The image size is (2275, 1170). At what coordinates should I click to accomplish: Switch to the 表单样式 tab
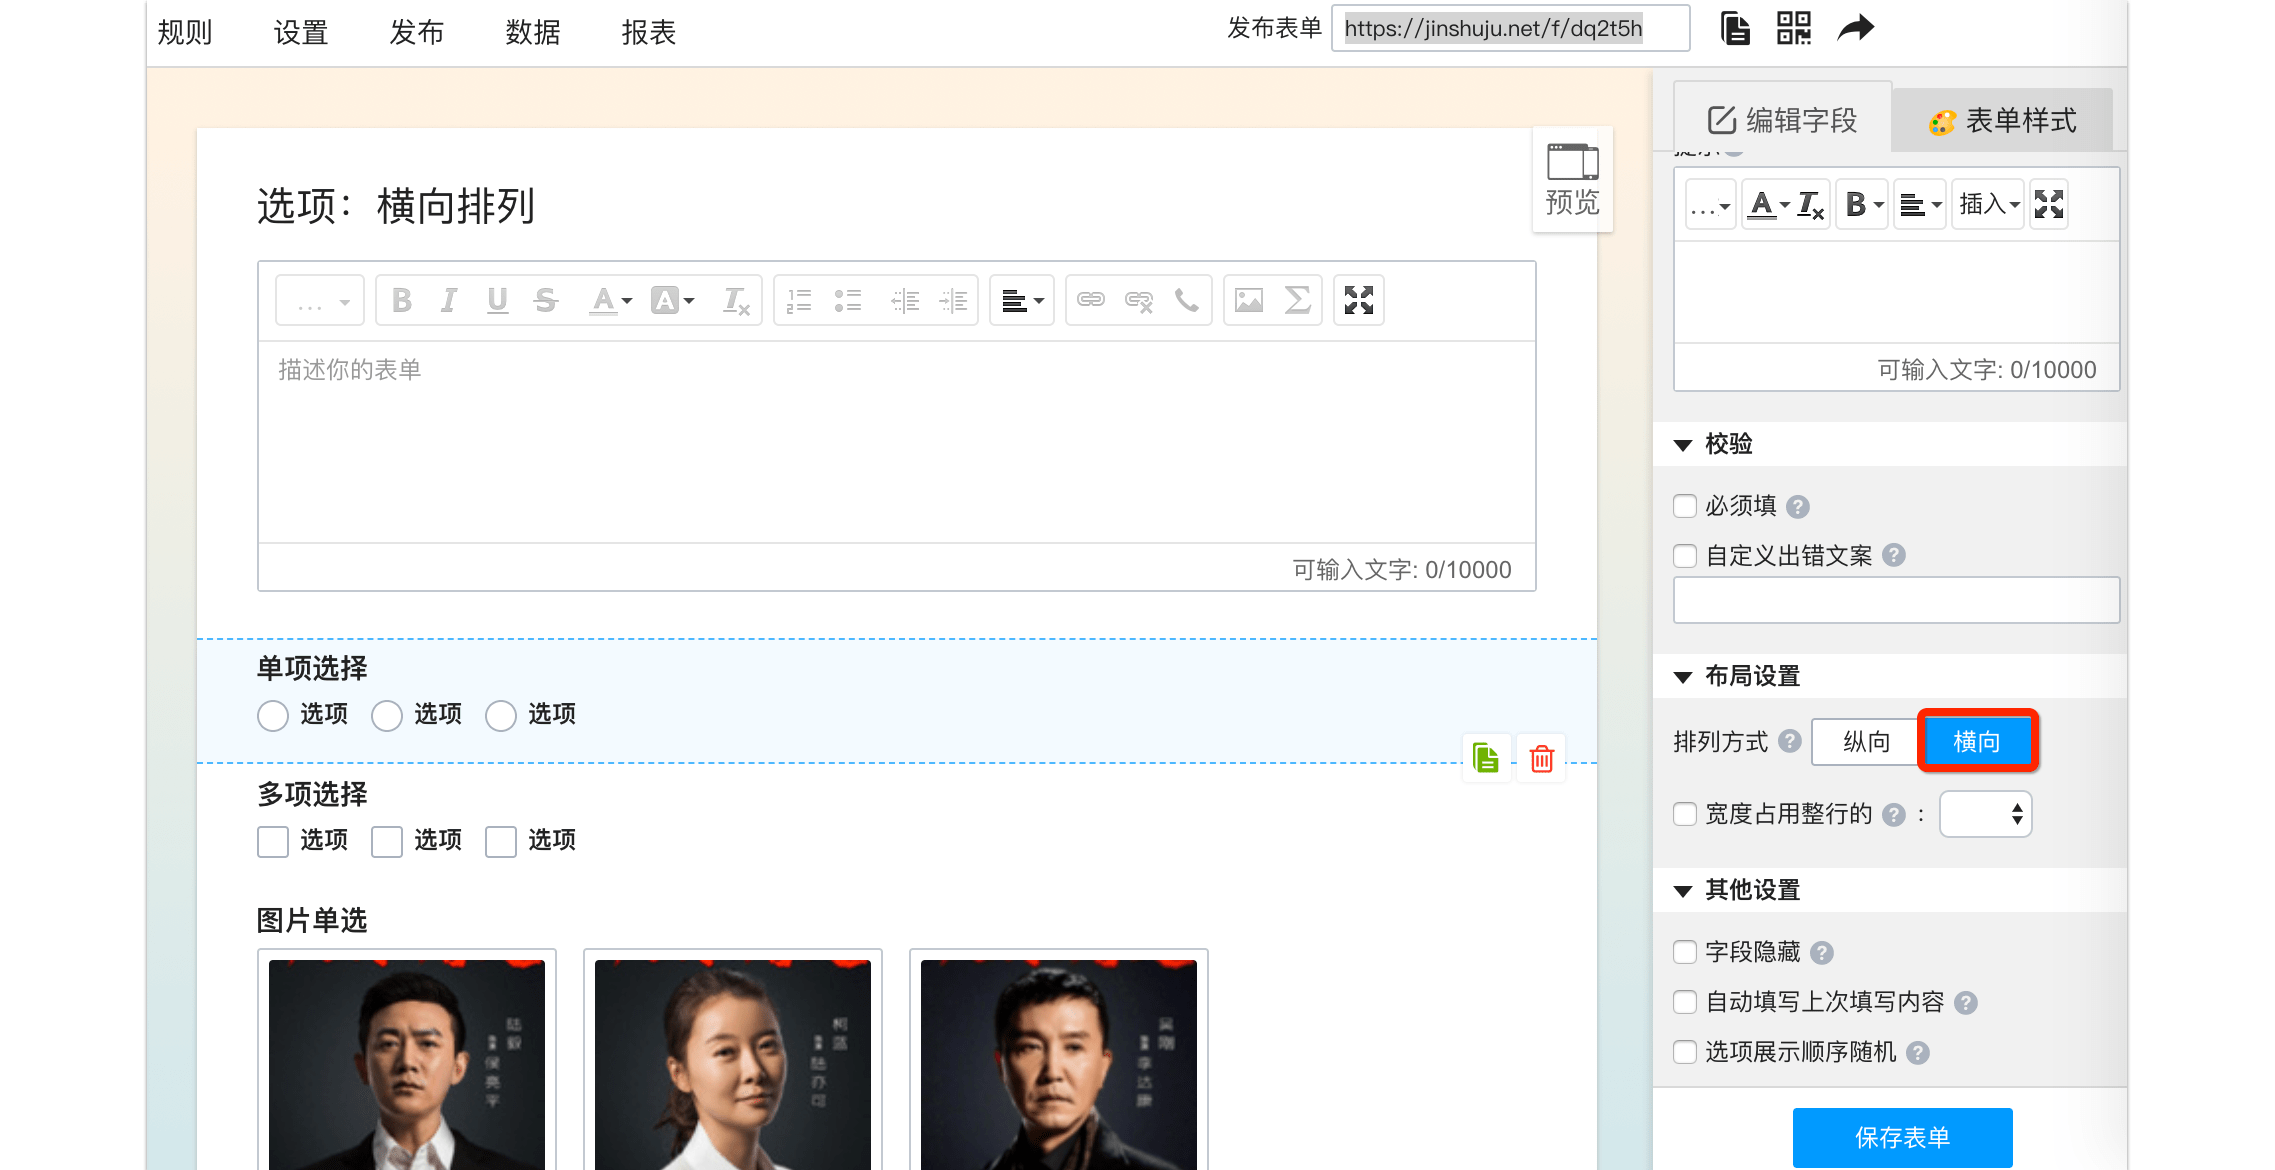click(x=2002, y=121)
